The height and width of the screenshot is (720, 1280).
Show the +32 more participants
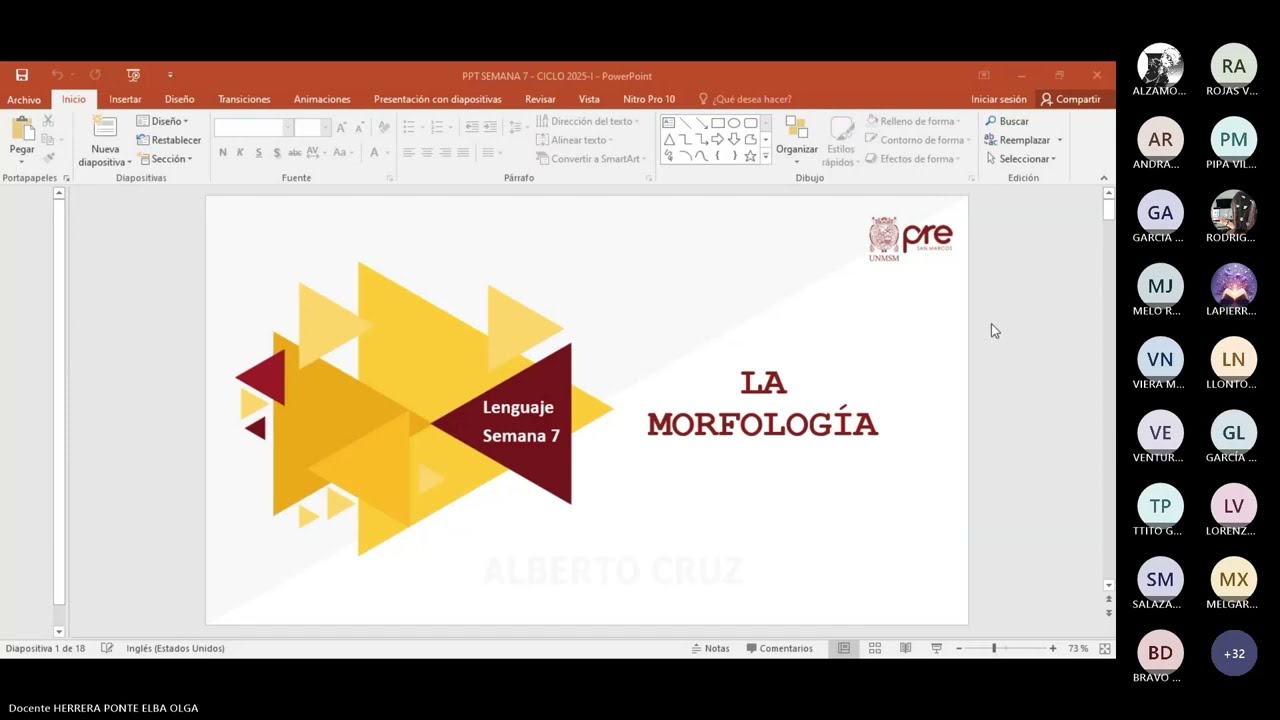pyautogui.click(x=1234, y=653)
